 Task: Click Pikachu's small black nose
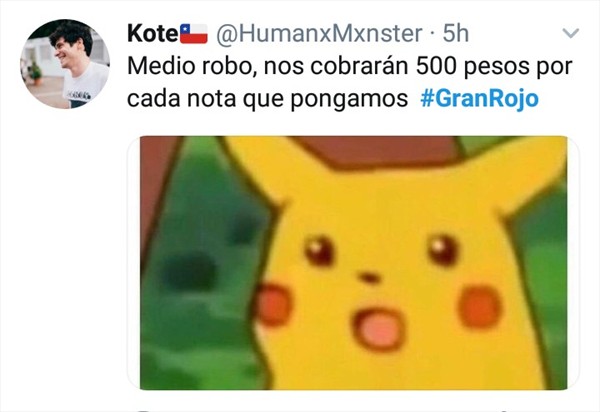pyautogui.click(x=369, y=277)
